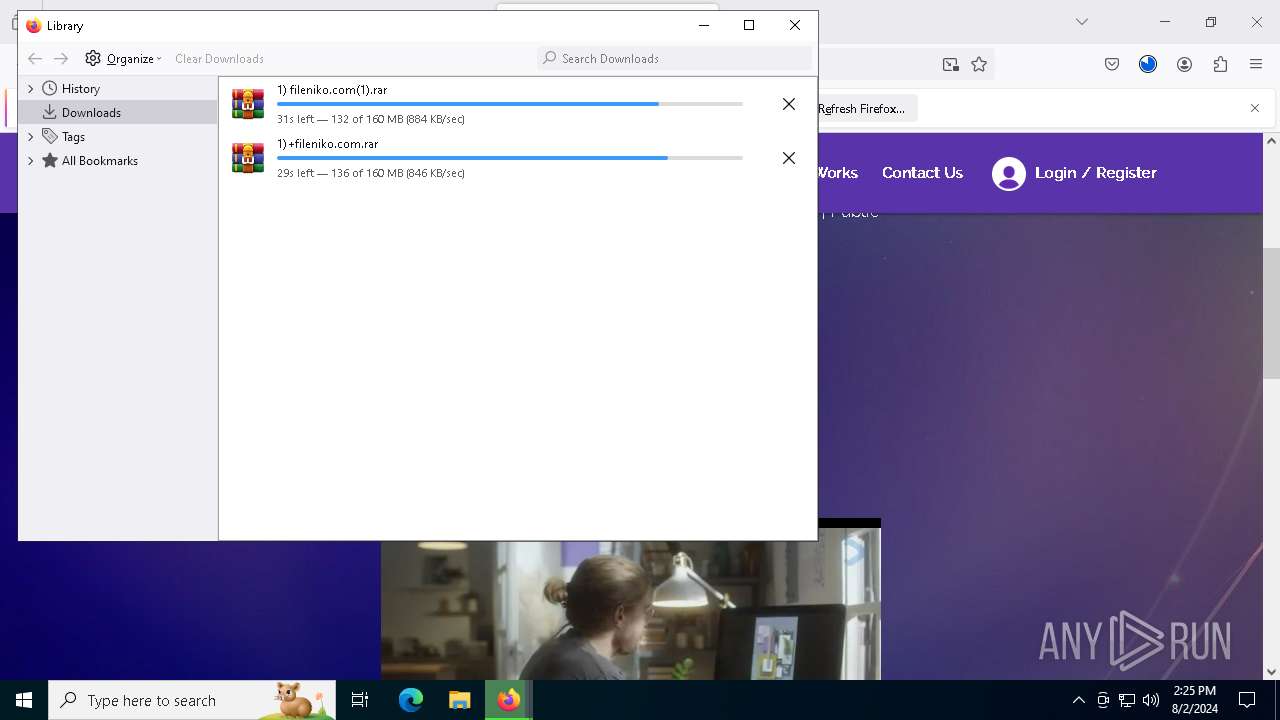Image resolution: width=1280 pixels, height=720 pixels.
Task: Launch Microsoft Edge from taskbar
Action: coord(411,700)
